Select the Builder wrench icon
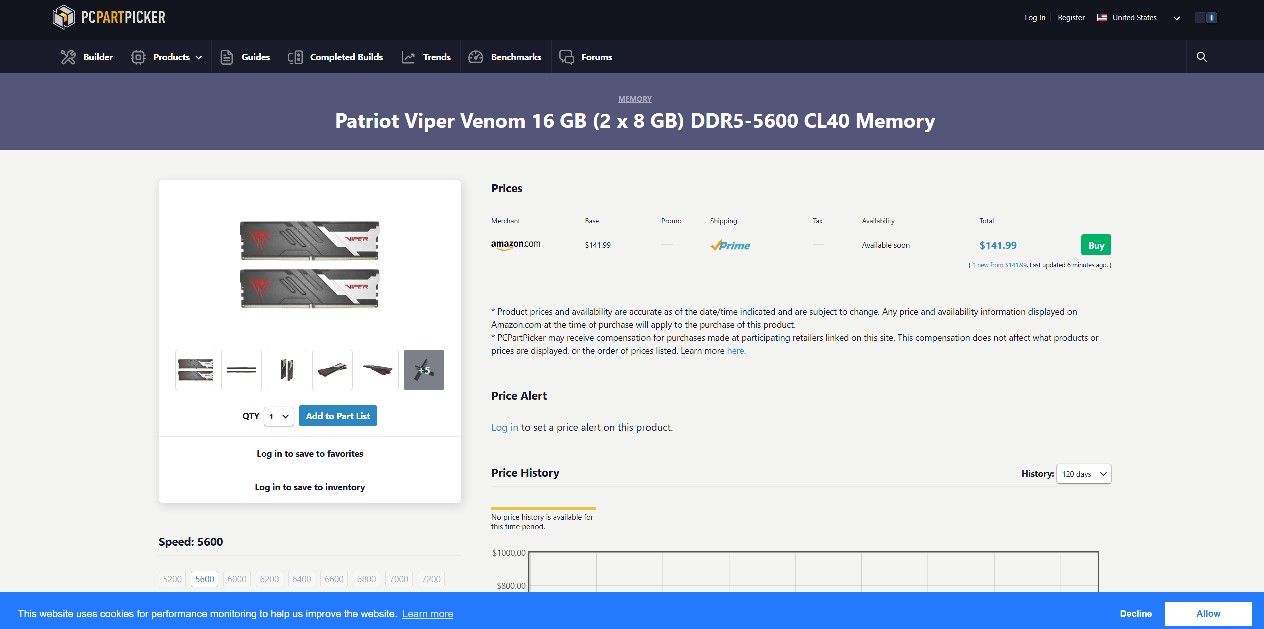Viewport: 1264px width, 629px height. [x=67, y=57]
